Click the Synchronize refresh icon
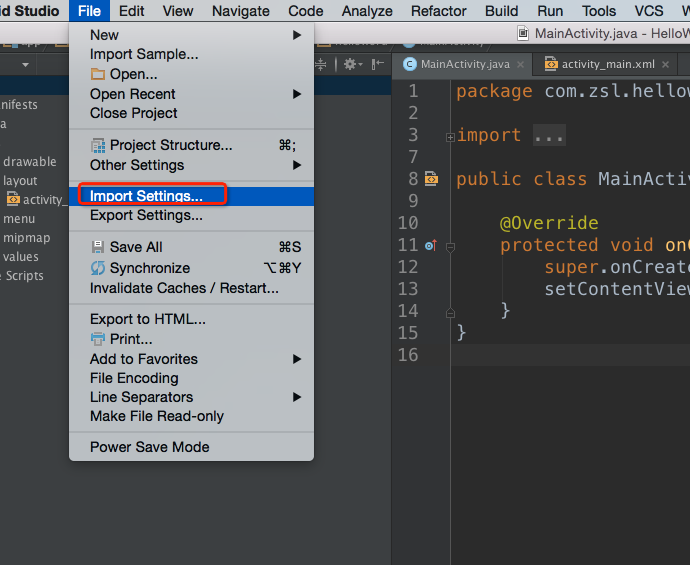 click(x=98, y=268)
